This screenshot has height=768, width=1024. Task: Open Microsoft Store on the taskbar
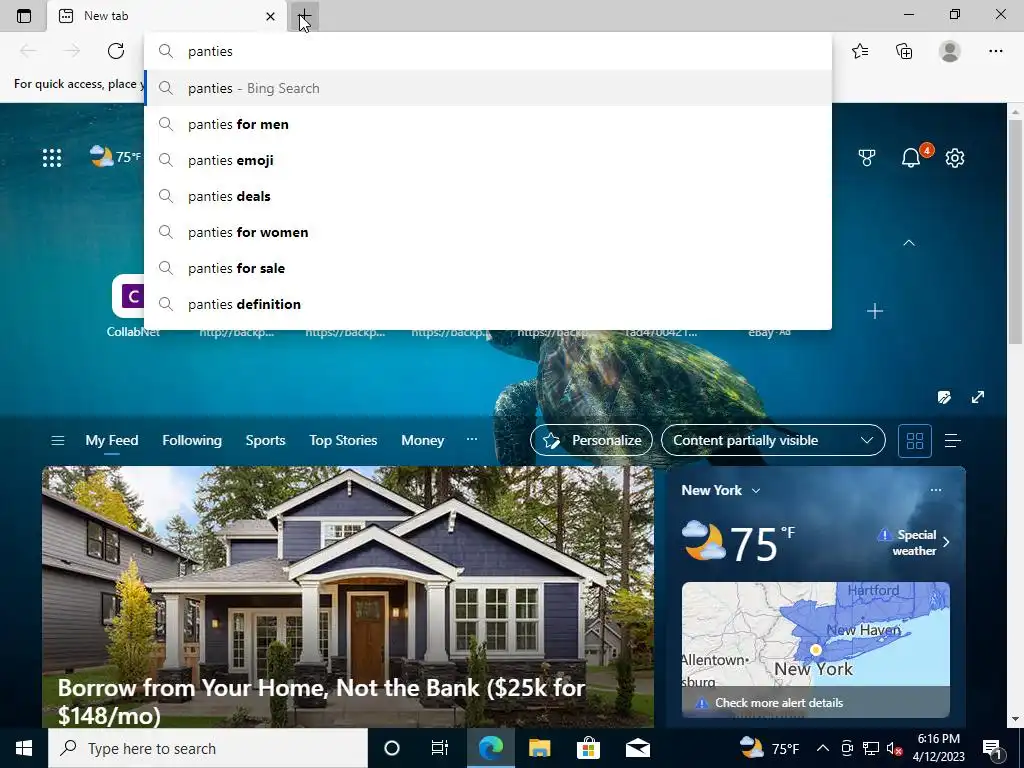tap(588, 748)
